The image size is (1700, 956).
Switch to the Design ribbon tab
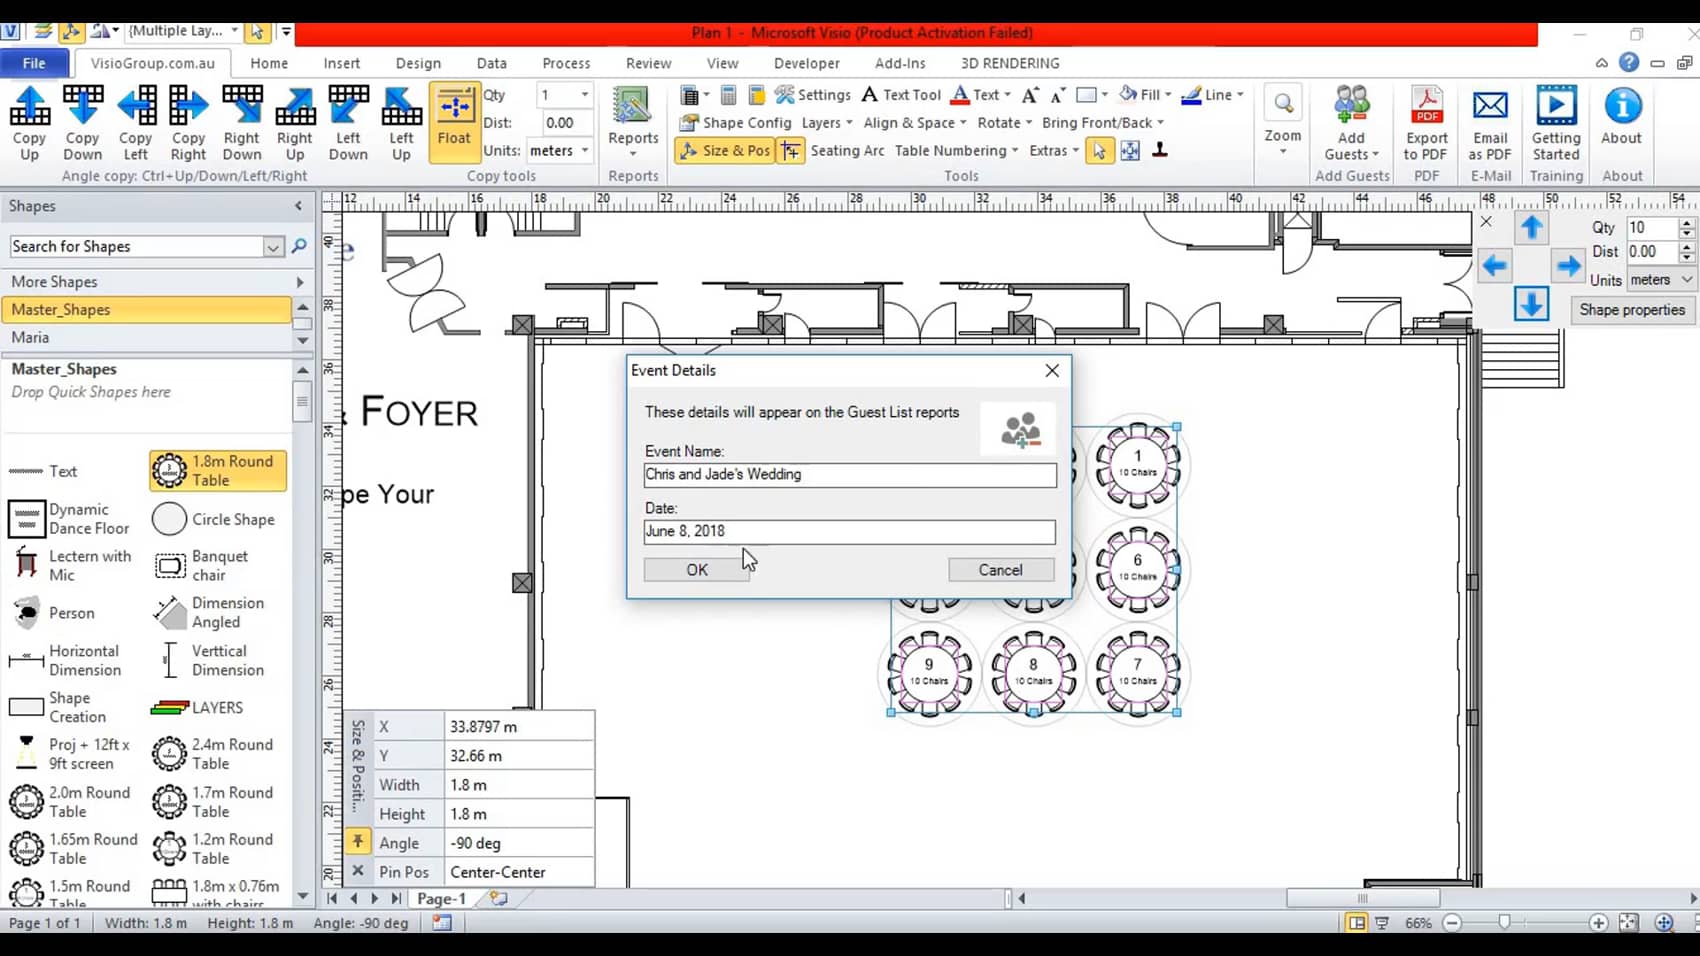coord(417,63)
